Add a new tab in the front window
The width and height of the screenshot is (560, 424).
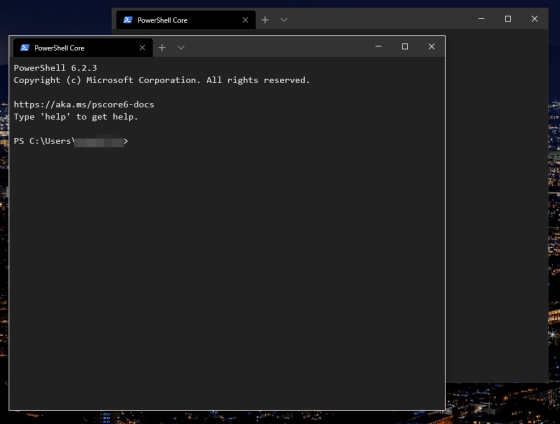pyautogui.click(x=162, y=48)
